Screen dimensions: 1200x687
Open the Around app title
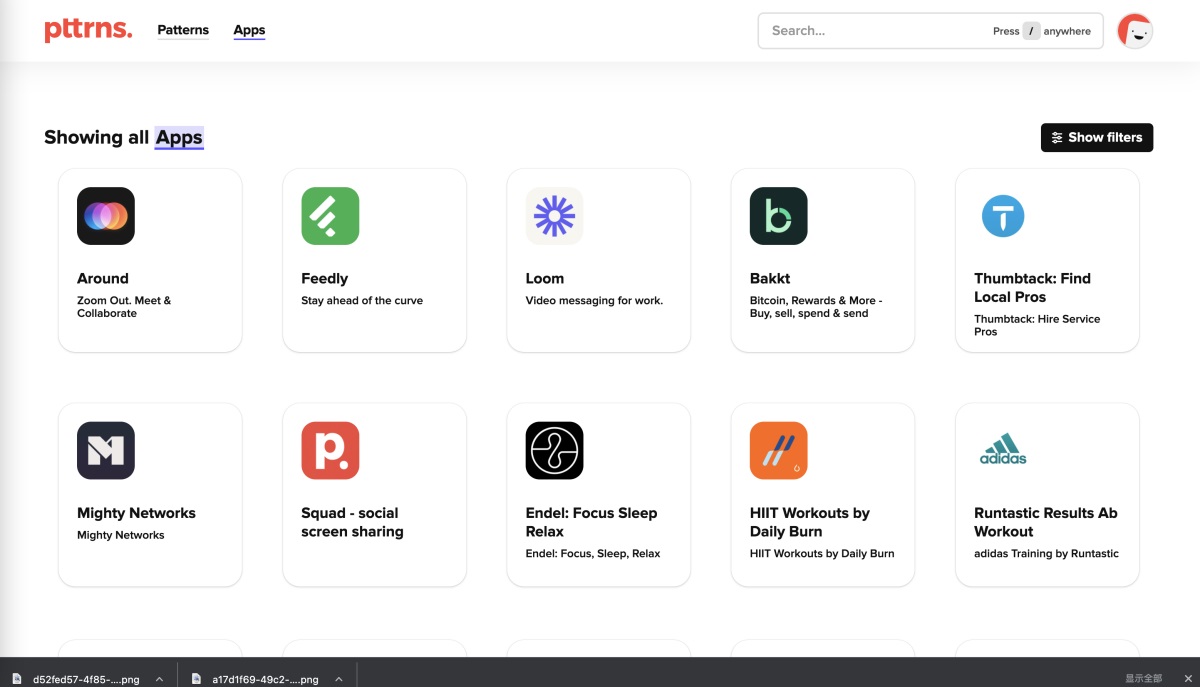coord(103,279)
